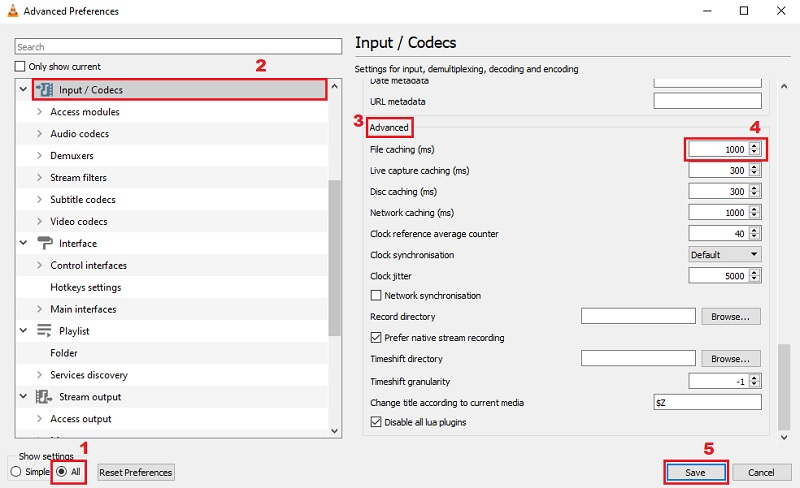Click the Change title according to media field
Viewport: 800px width, 488px height.
tap(707, 402)
